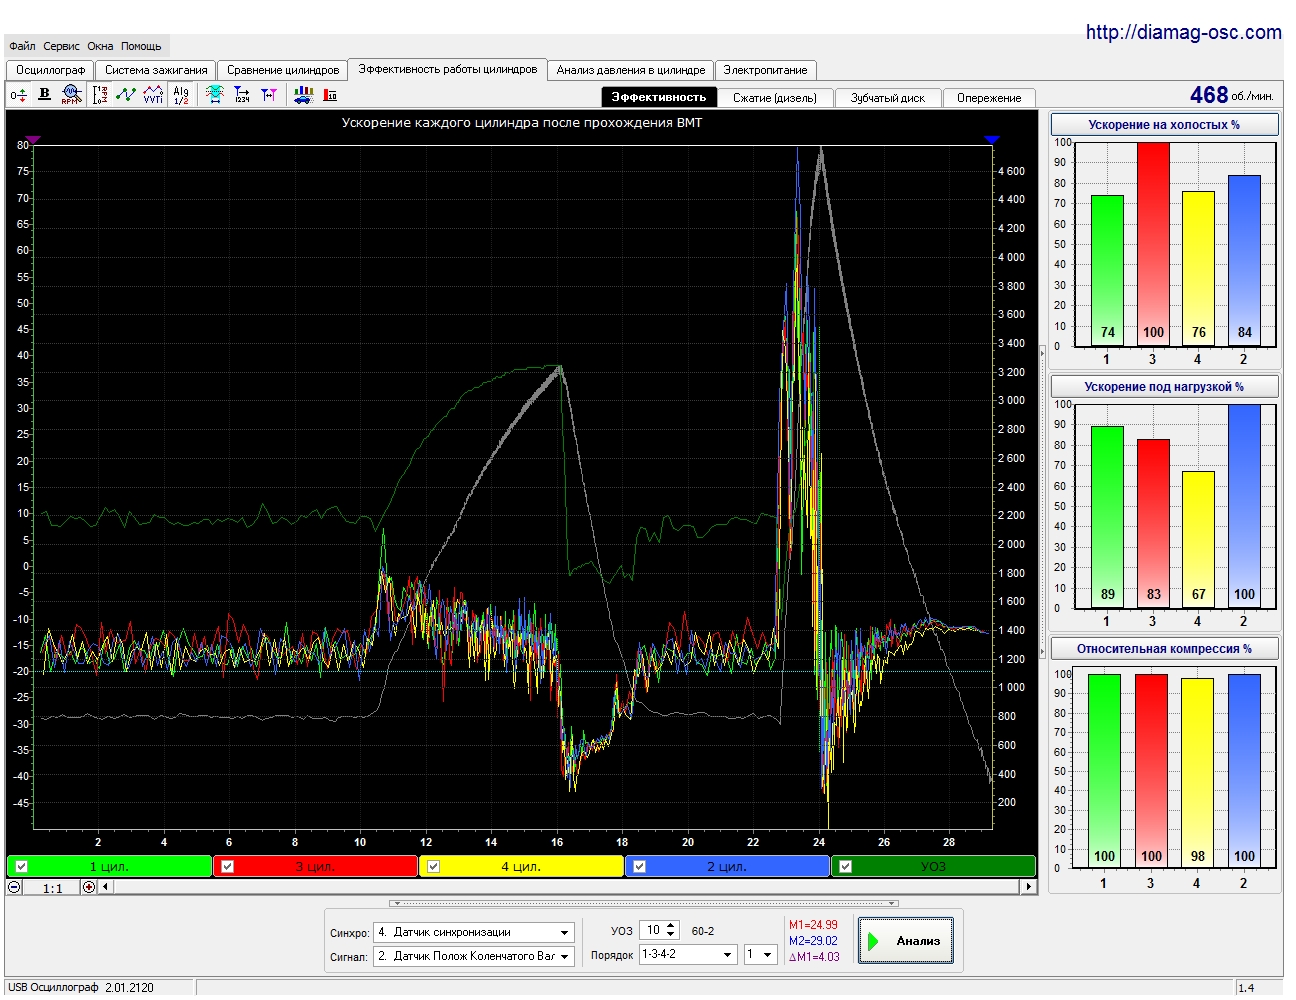Click the zero offset up-down arrows icon
Viewport: 1296px width, 1000px height.
coord(18,95)
